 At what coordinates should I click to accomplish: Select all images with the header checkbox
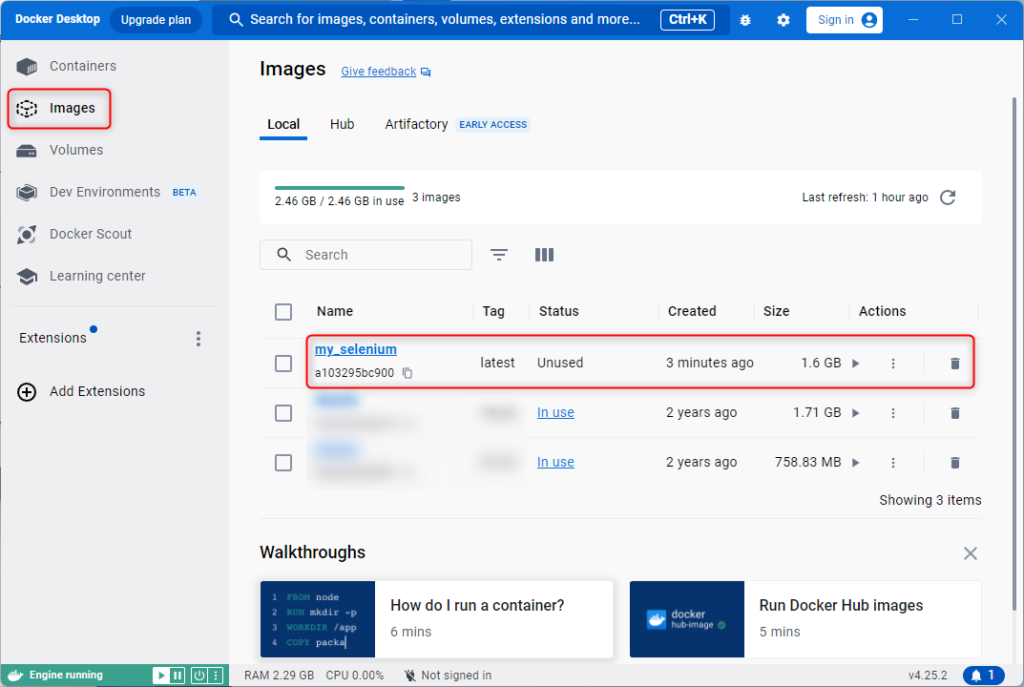[x=283, y=312]
